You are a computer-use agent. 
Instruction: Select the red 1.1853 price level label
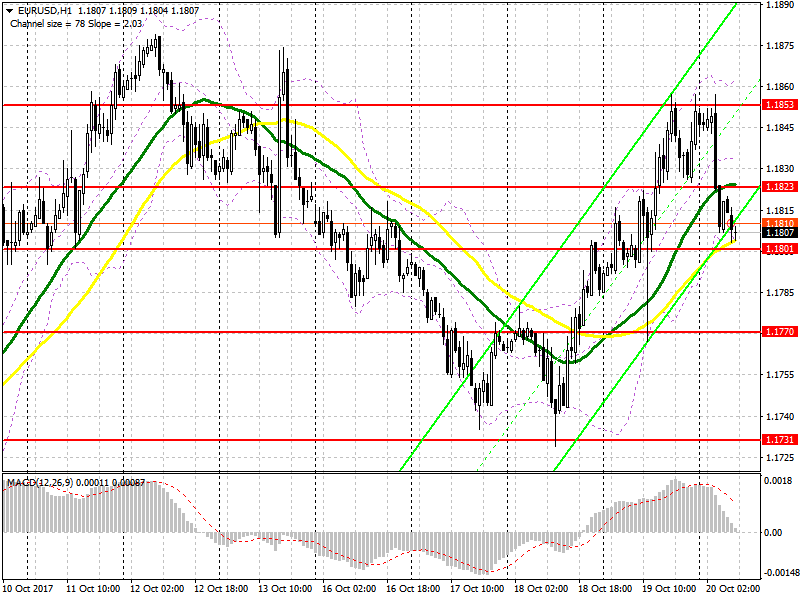(x=780, y=105)
